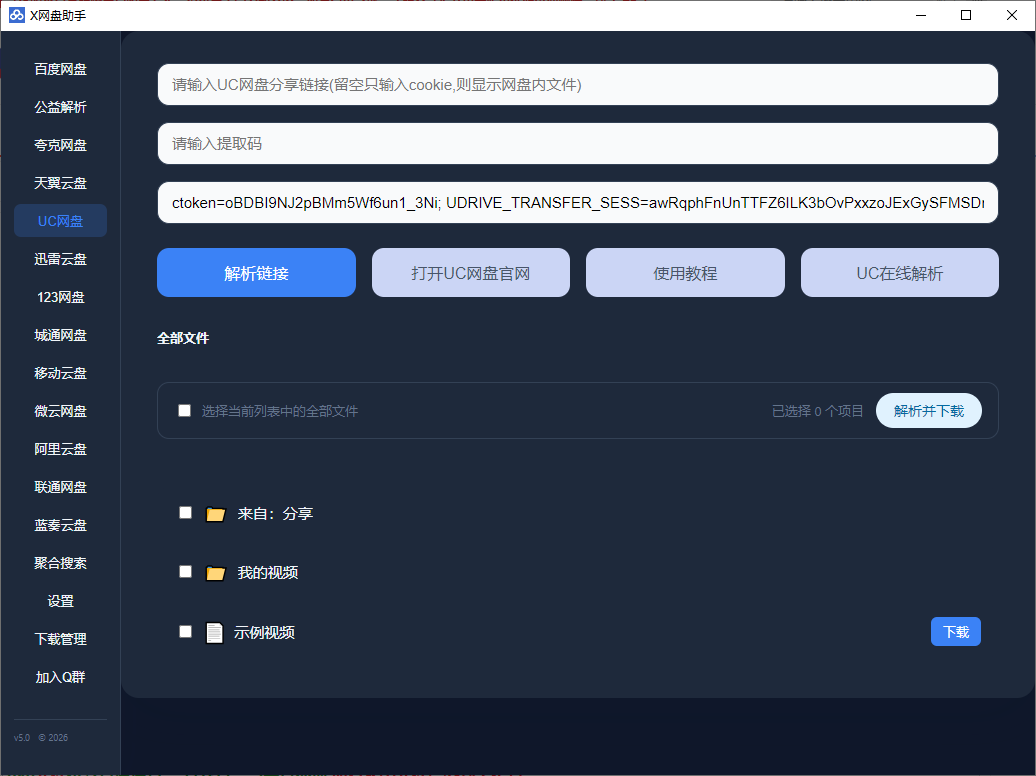
Task: Click 解析并下载 button
Action: coord(928,411)
